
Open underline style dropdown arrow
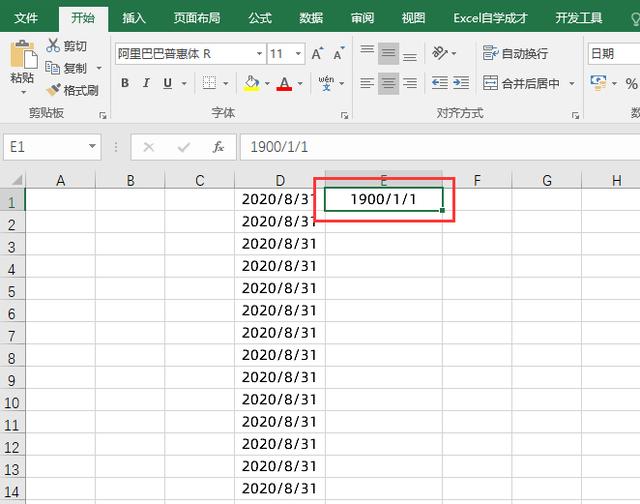(x=184, y=83)
